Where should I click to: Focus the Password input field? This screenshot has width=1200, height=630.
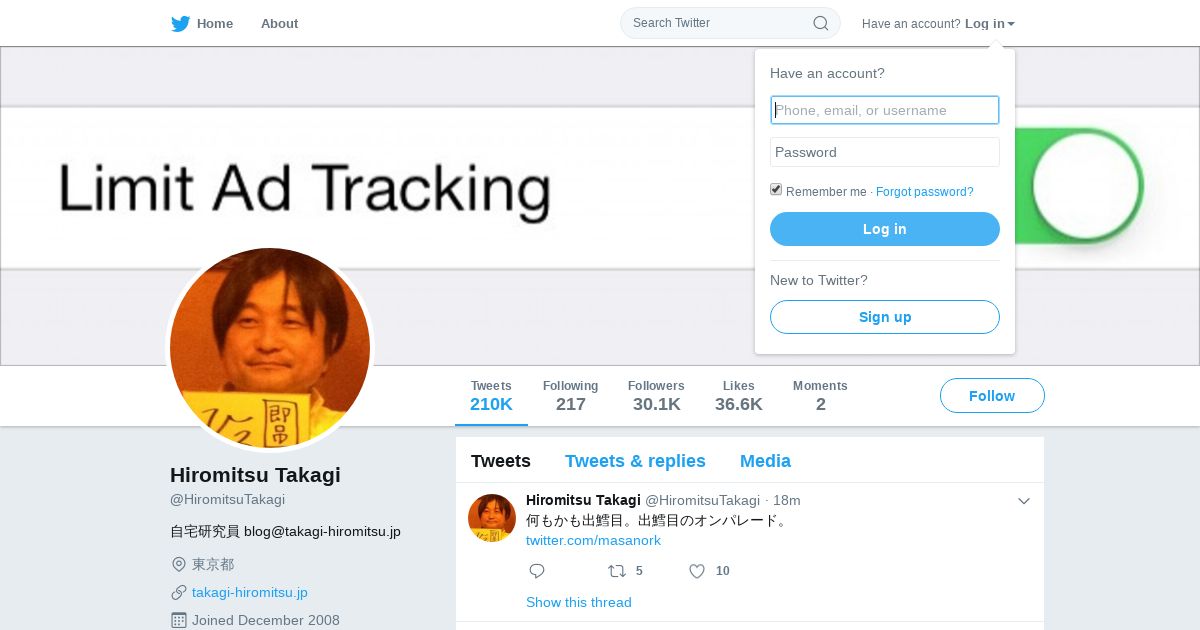885,152
